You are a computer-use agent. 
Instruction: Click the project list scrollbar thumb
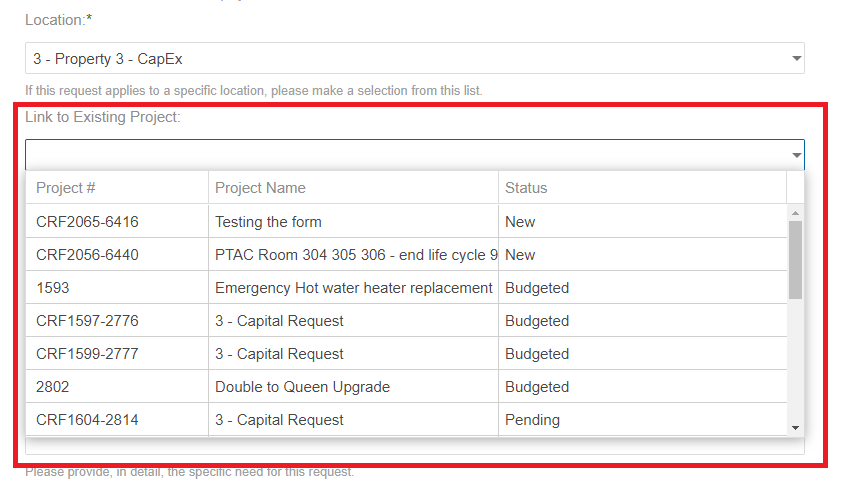point(795,259)
